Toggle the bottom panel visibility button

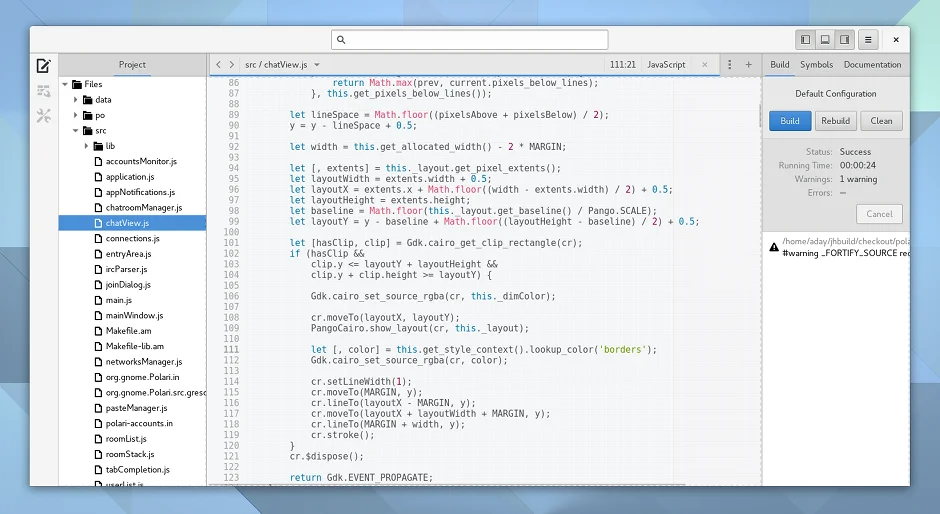[825, 40]
